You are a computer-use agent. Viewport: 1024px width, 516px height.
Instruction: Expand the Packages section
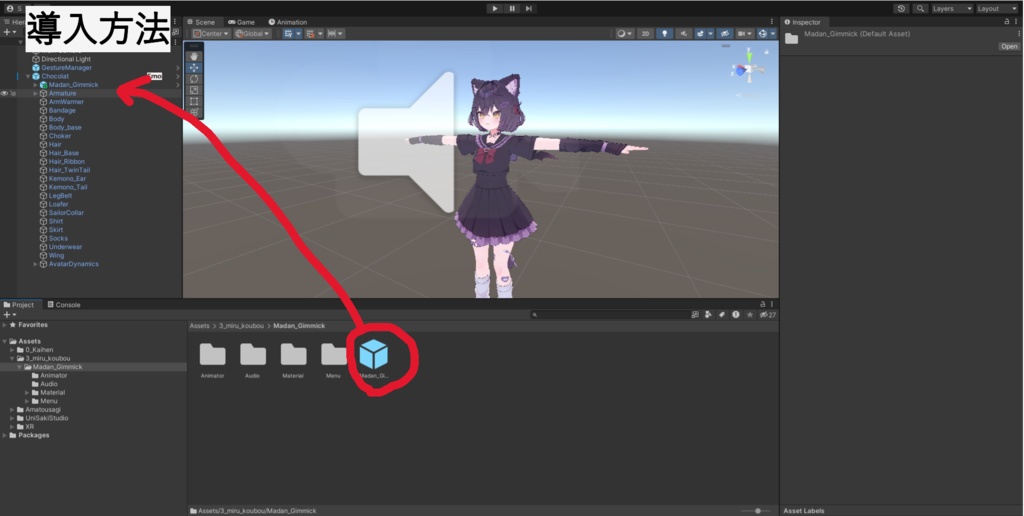click(5, 435)
